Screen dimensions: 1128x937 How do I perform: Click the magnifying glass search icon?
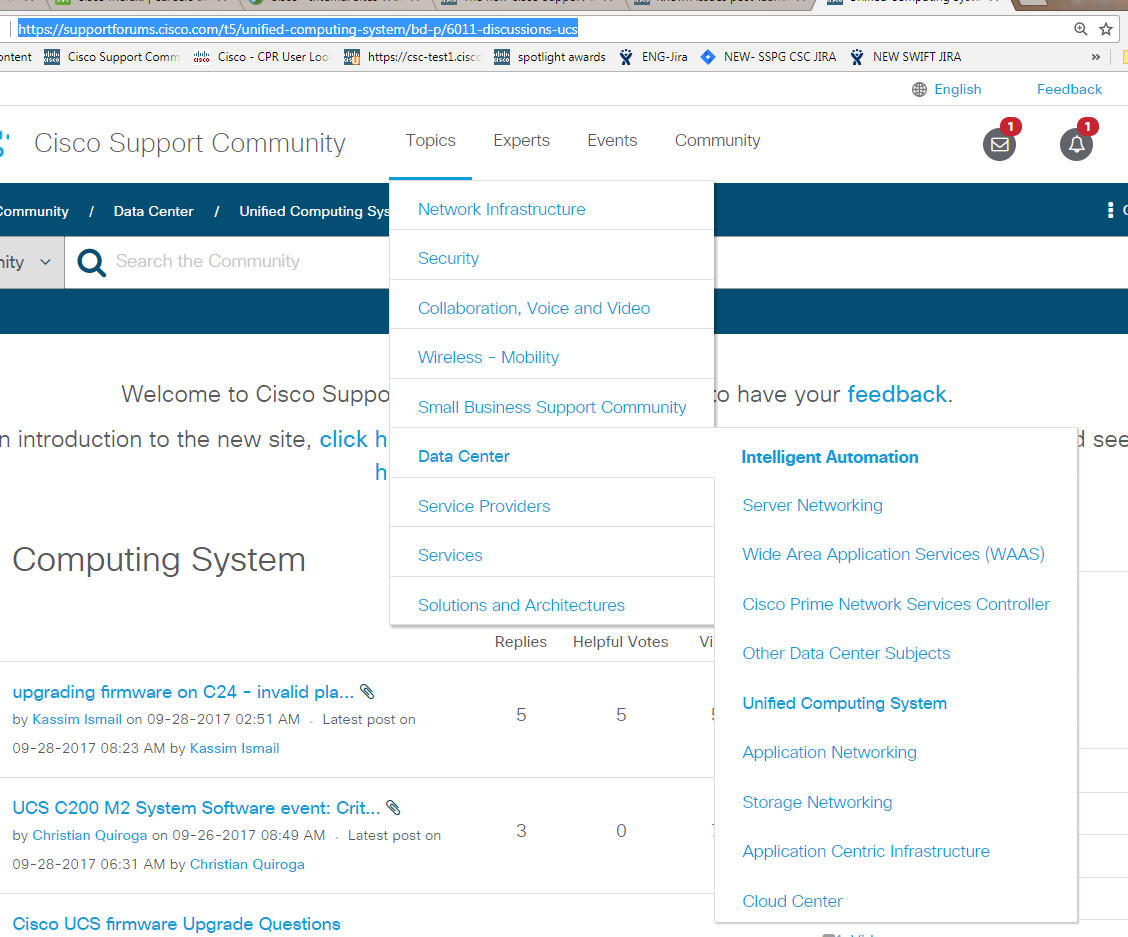(91, 261)
